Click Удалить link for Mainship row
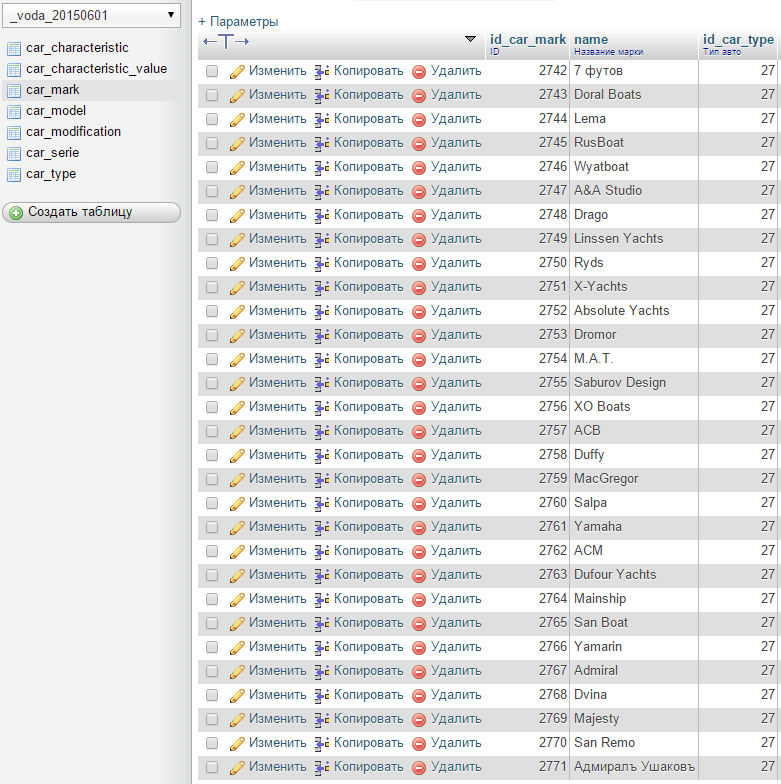The height and width of the screenshot is (784, 781). pyautogui.click(x=456, y=599)
